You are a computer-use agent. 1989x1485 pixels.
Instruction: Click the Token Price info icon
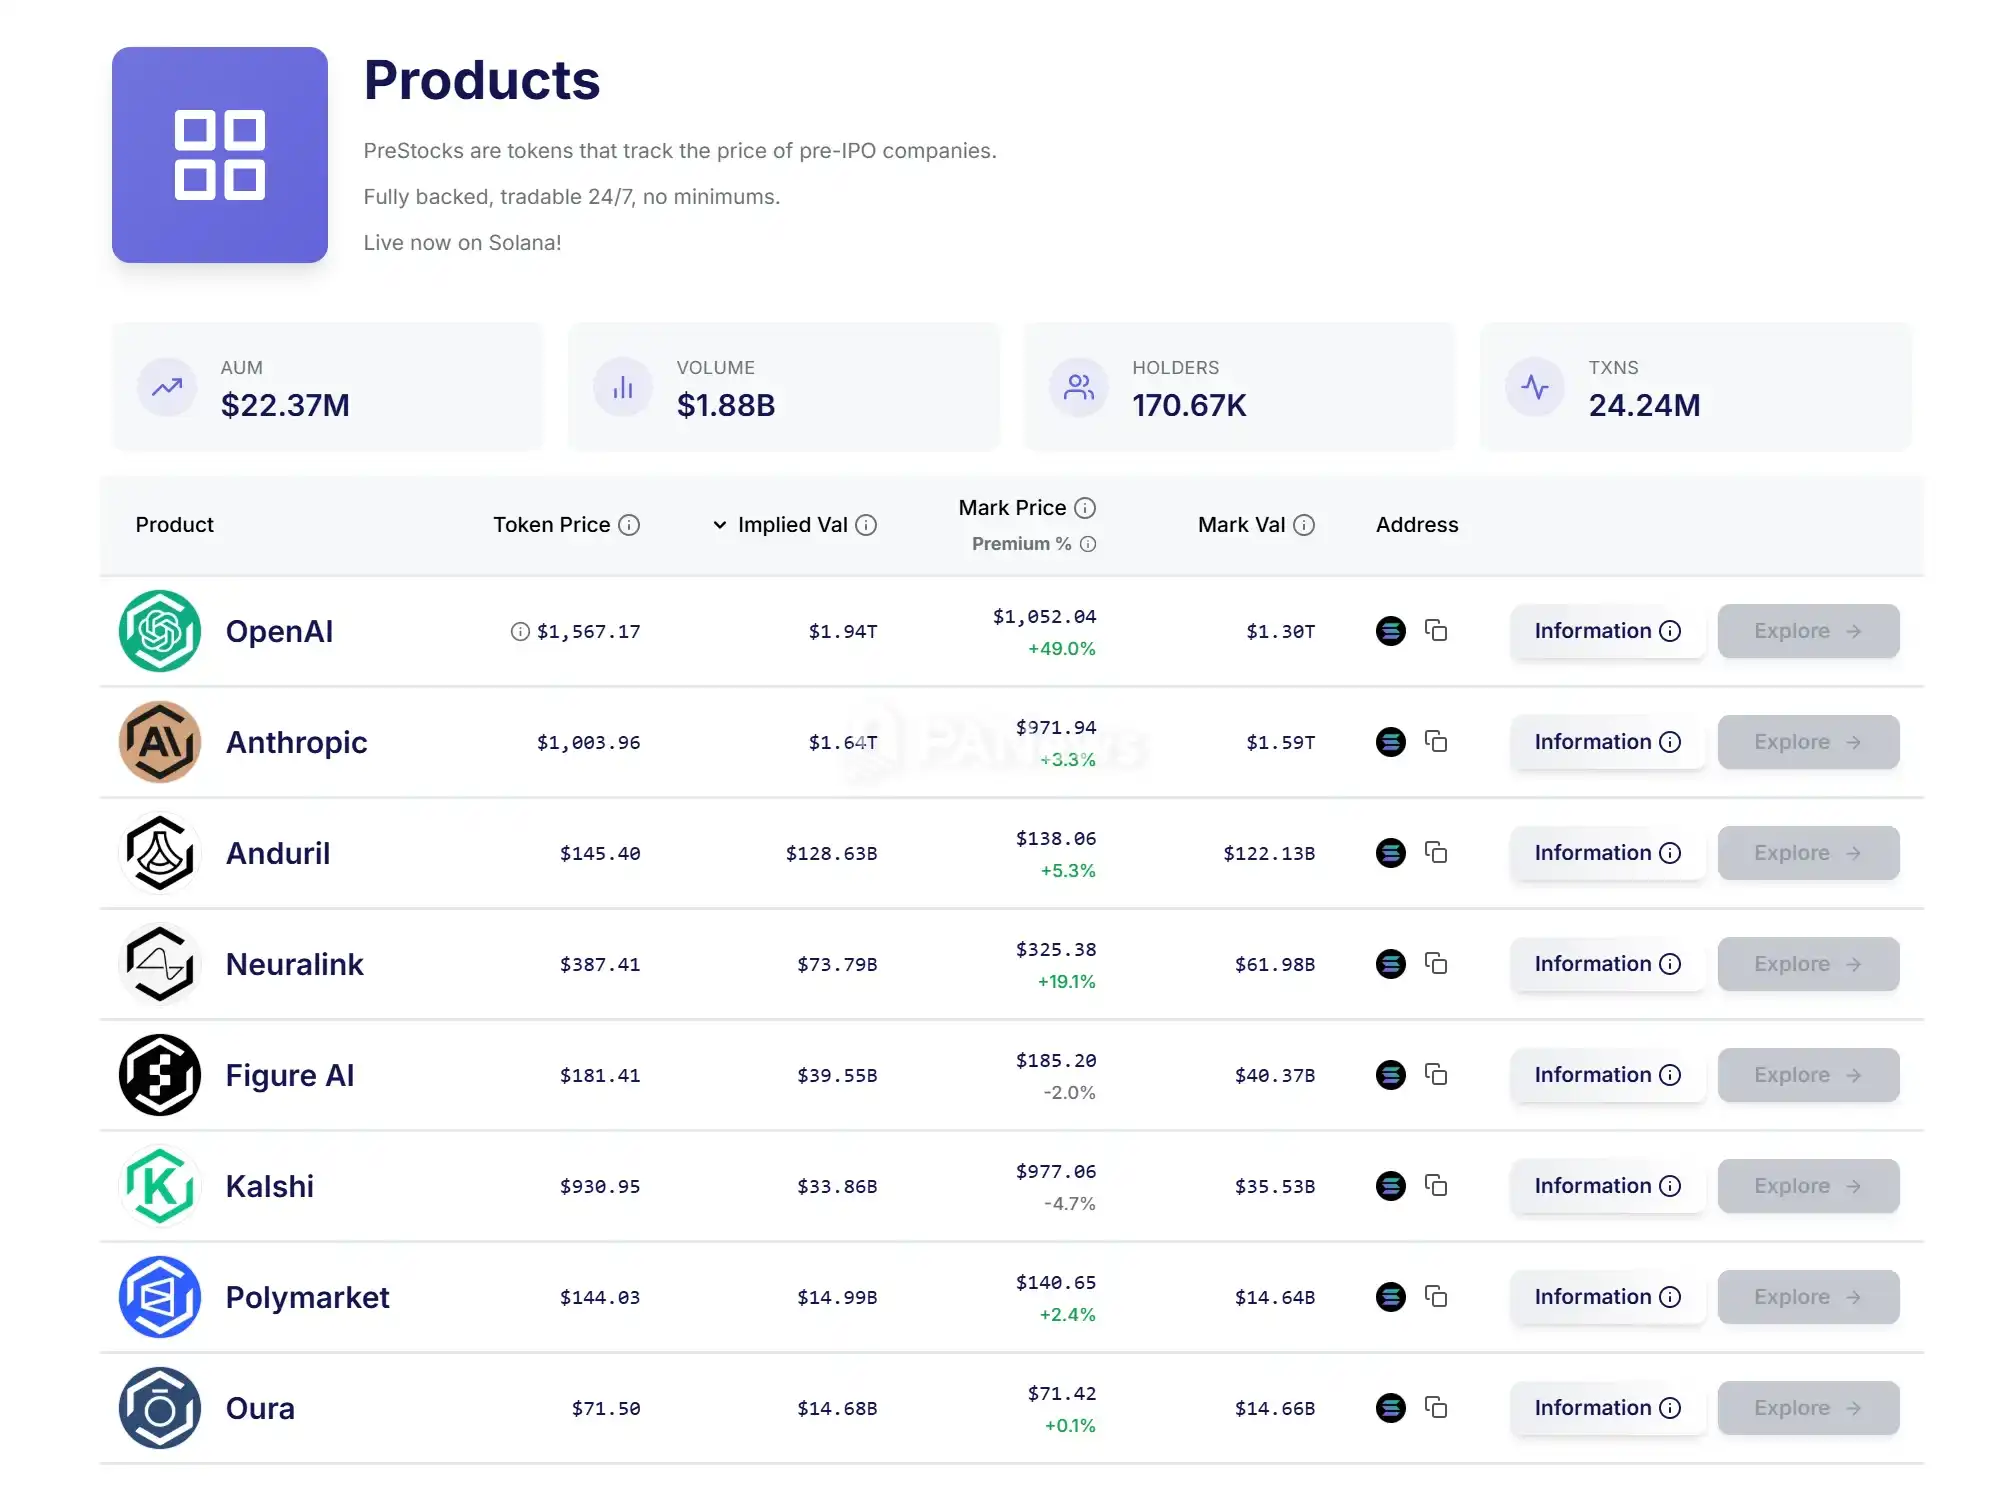(629, 525)
